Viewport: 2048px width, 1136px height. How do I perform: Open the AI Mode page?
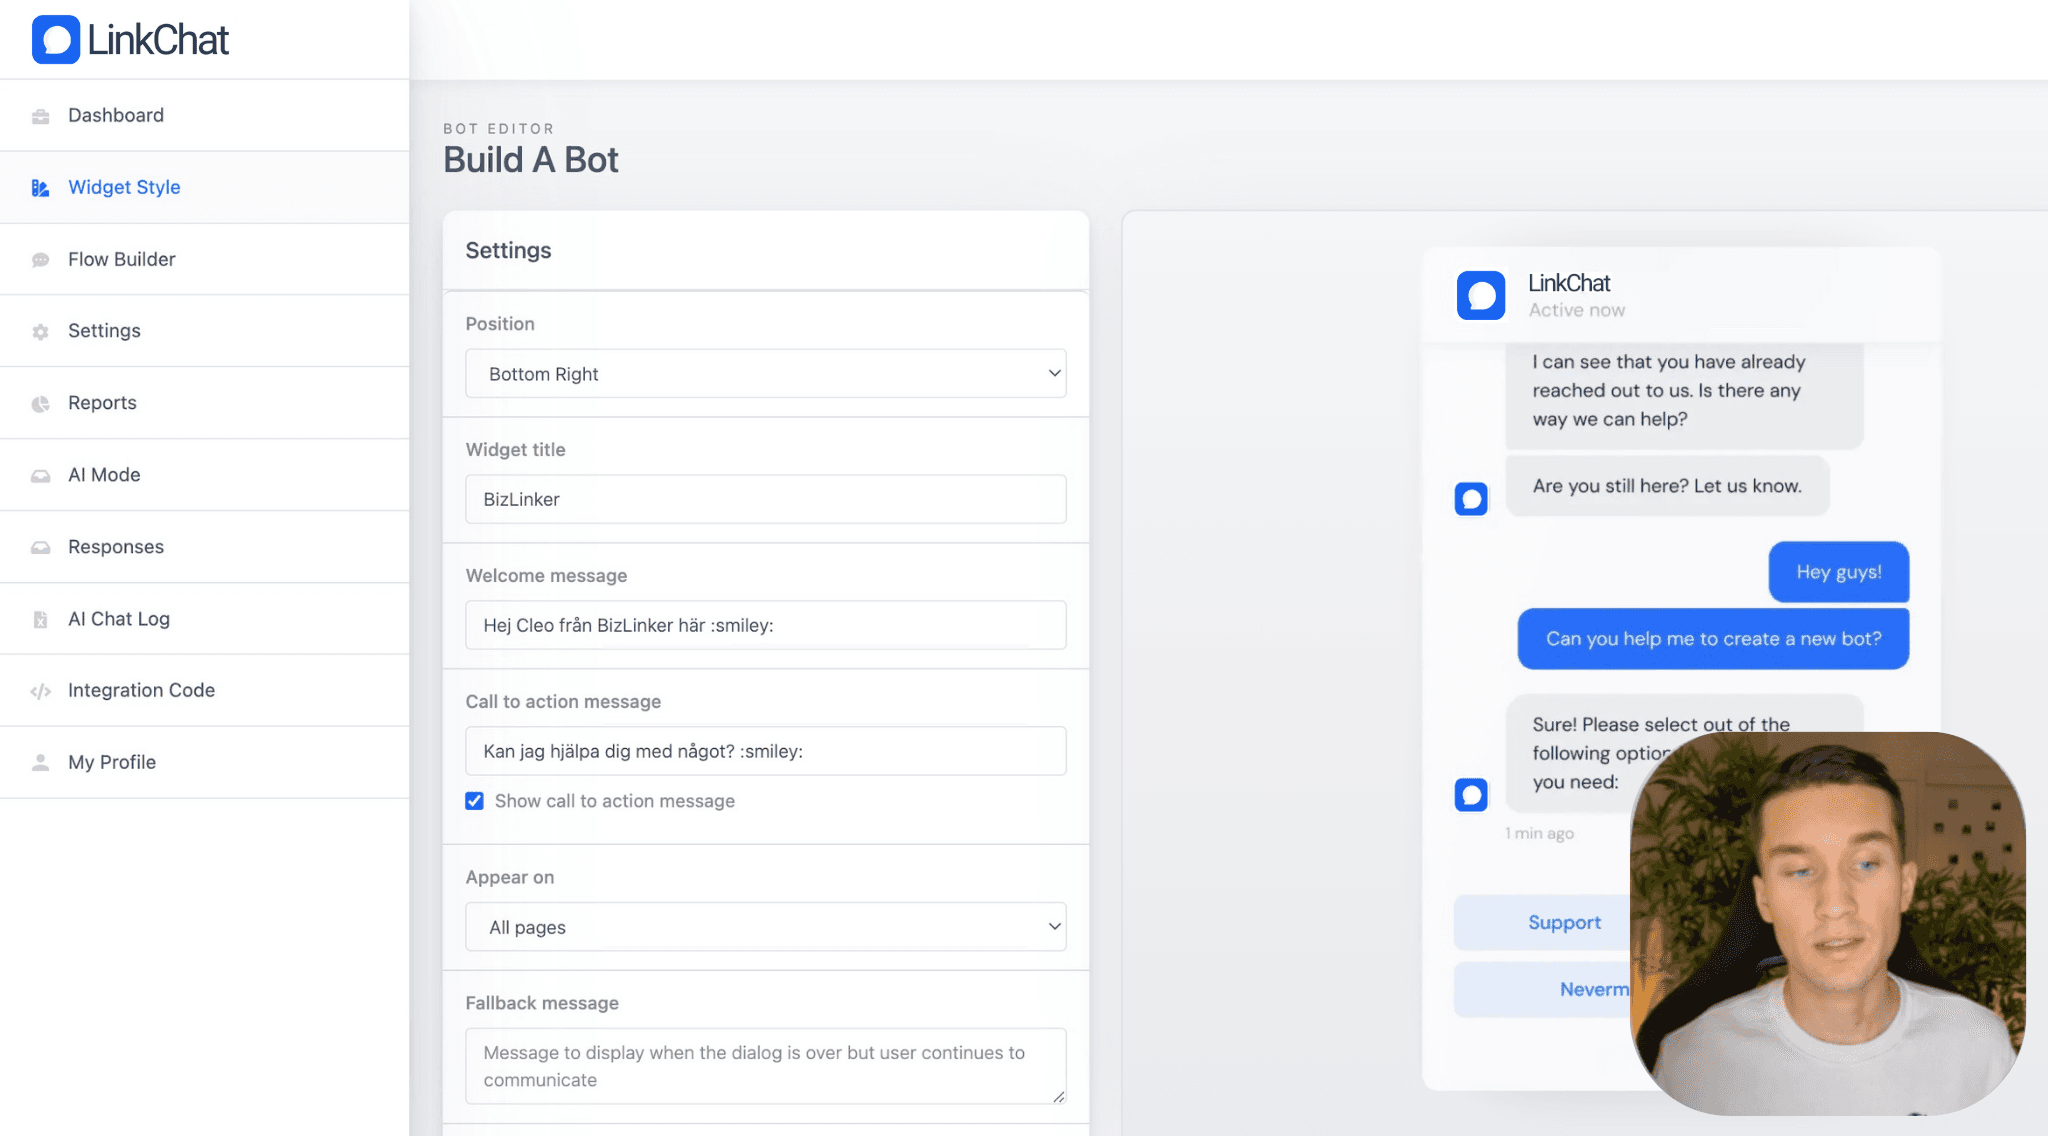[205, 475]
